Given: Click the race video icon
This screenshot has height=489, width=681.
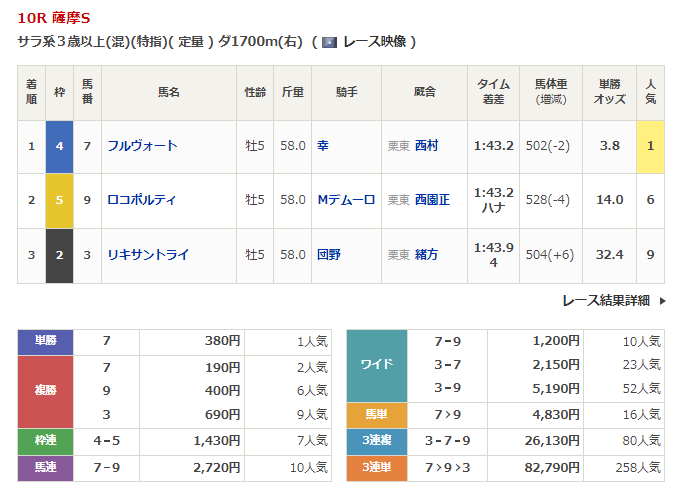Looking at the screenshot, I should (x=328, y=42).
